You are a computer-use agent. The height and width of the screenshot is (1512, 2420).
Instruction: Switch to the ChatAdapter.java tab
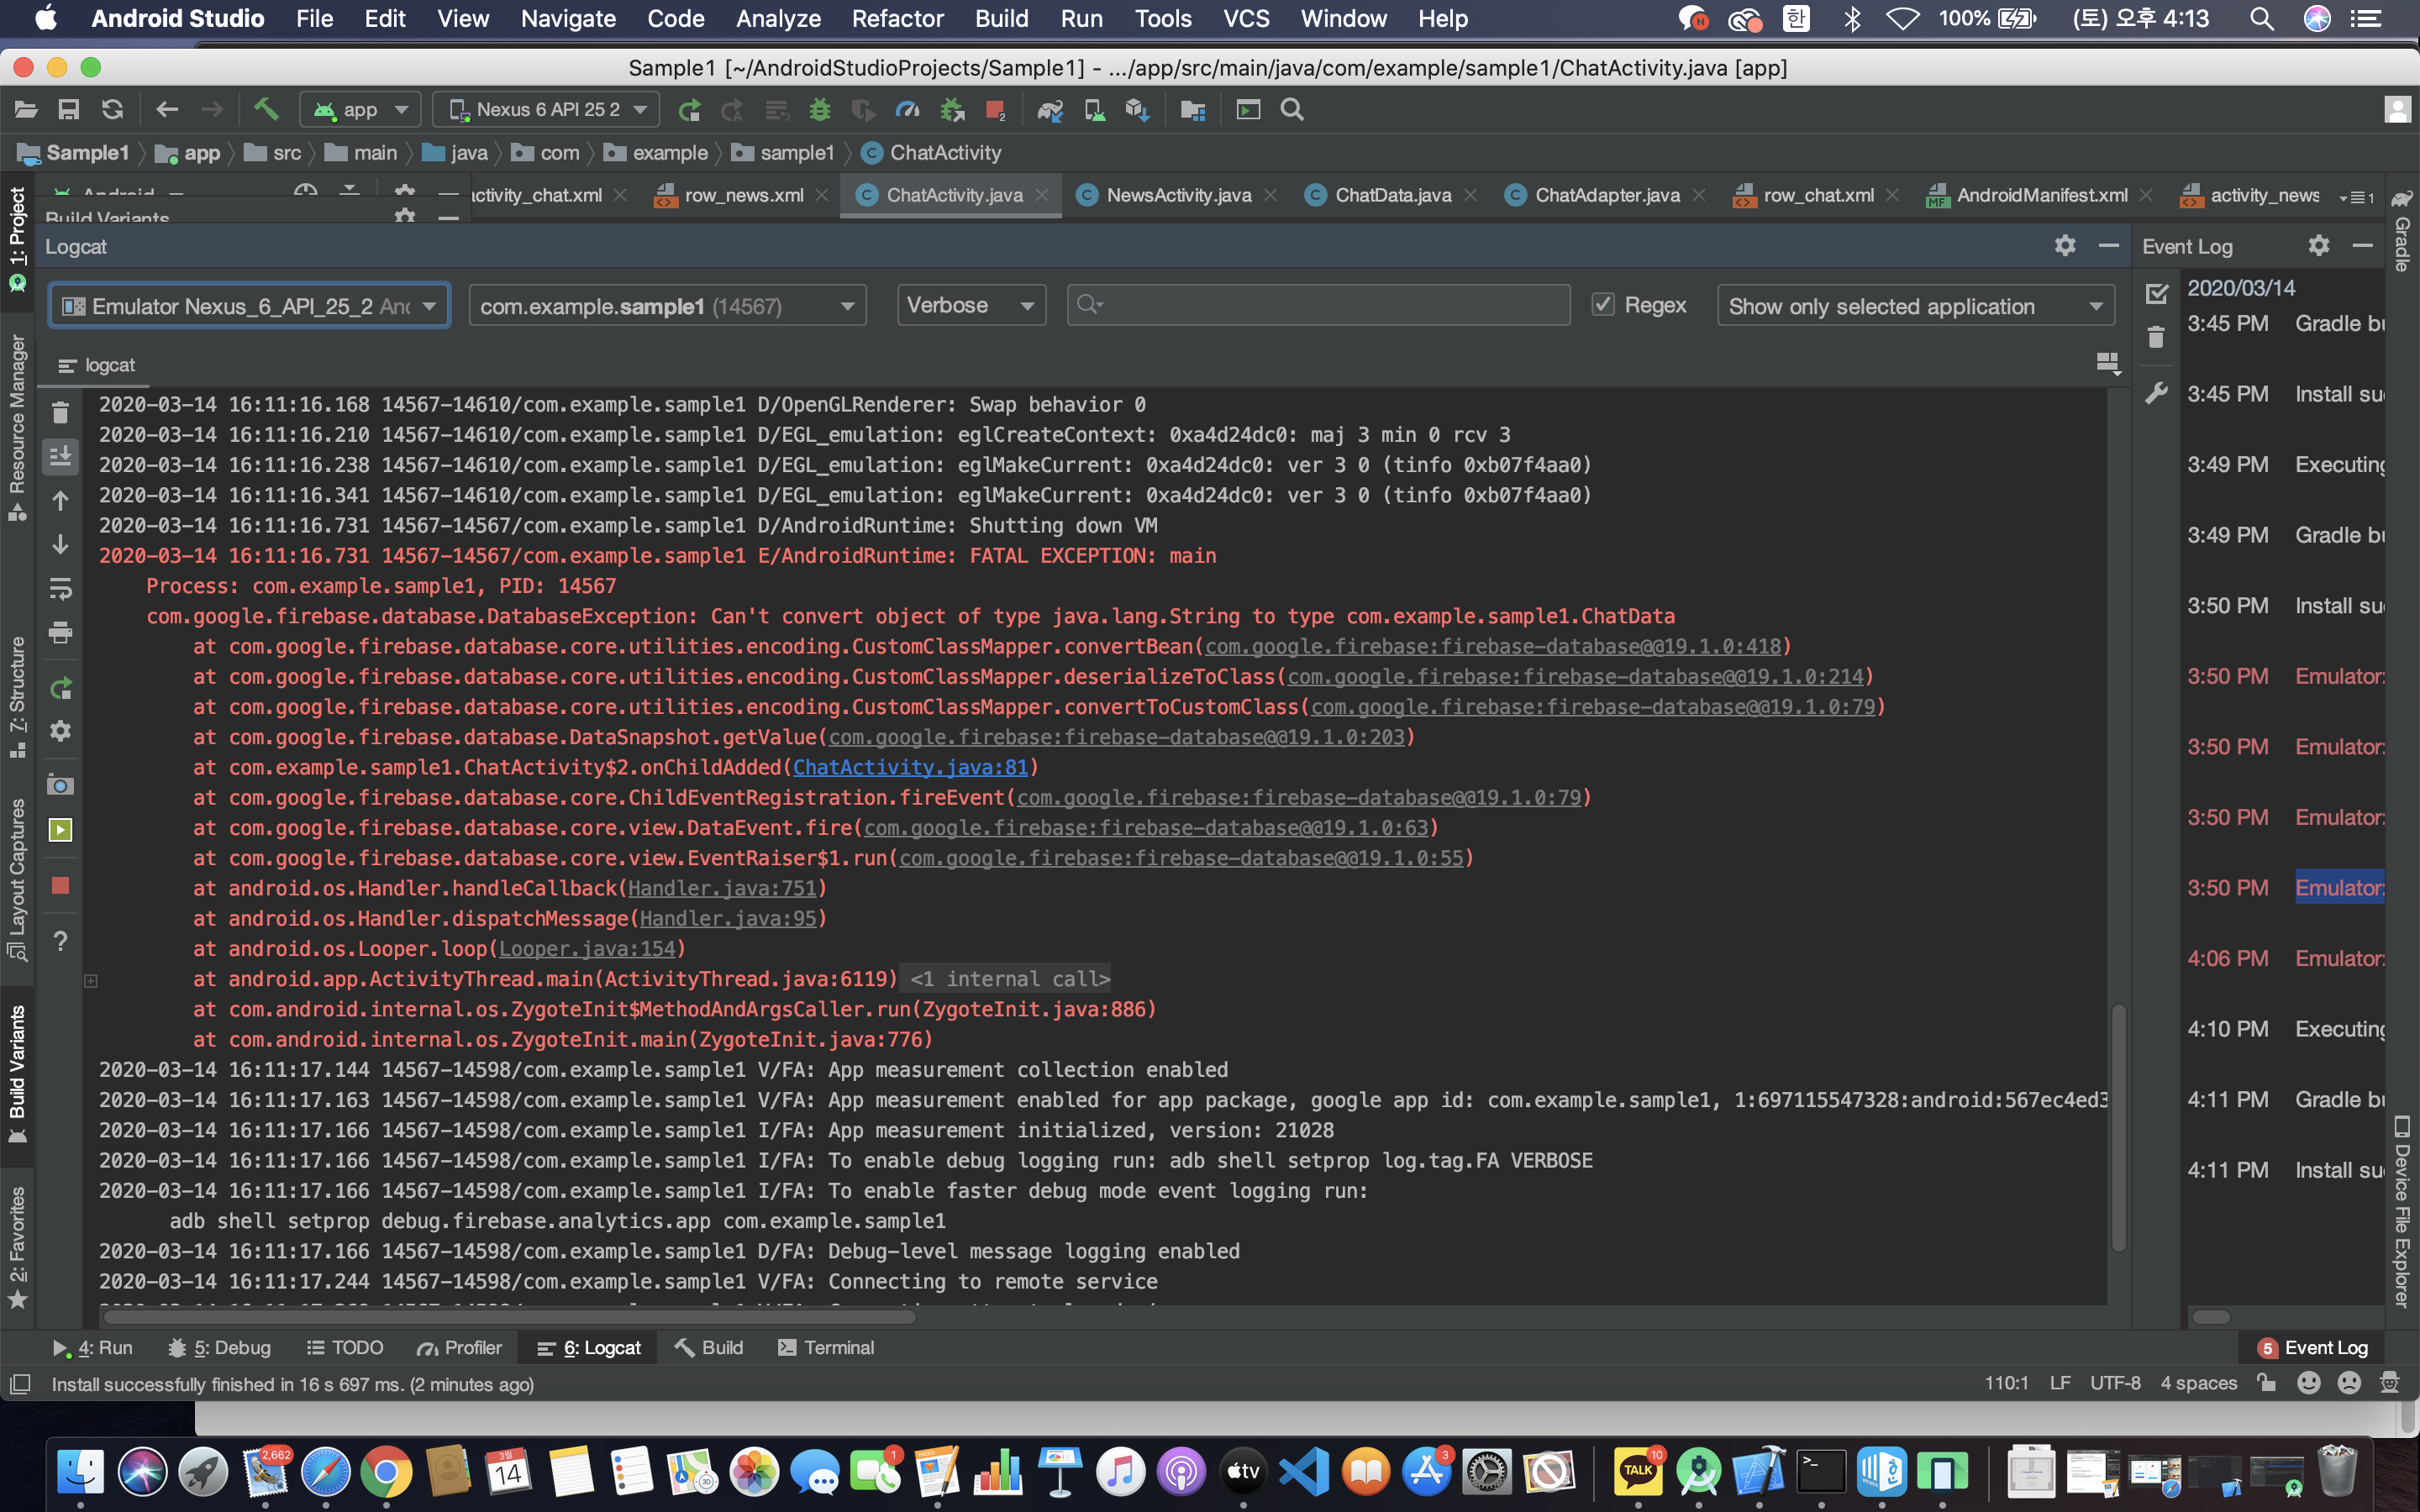(x=1606, y=195)
